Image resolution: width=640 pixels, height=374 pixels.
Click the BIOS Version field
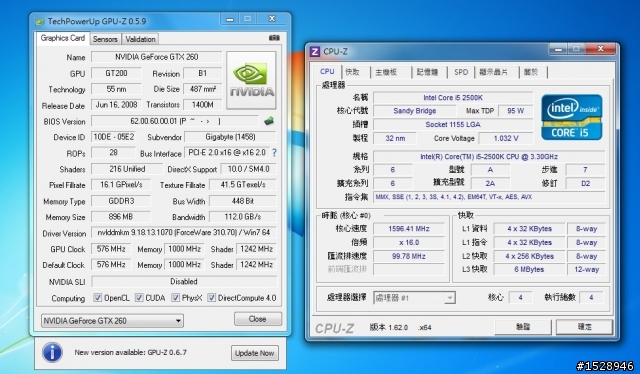tap(175, 121)
